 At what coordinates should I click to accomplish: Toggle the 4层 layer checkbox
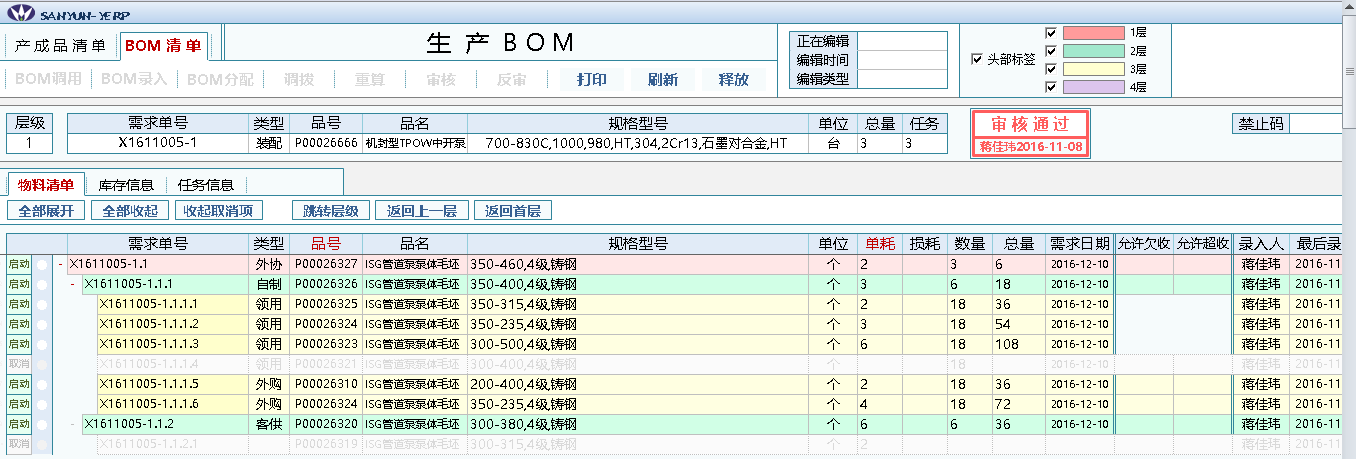(1050, 87)
